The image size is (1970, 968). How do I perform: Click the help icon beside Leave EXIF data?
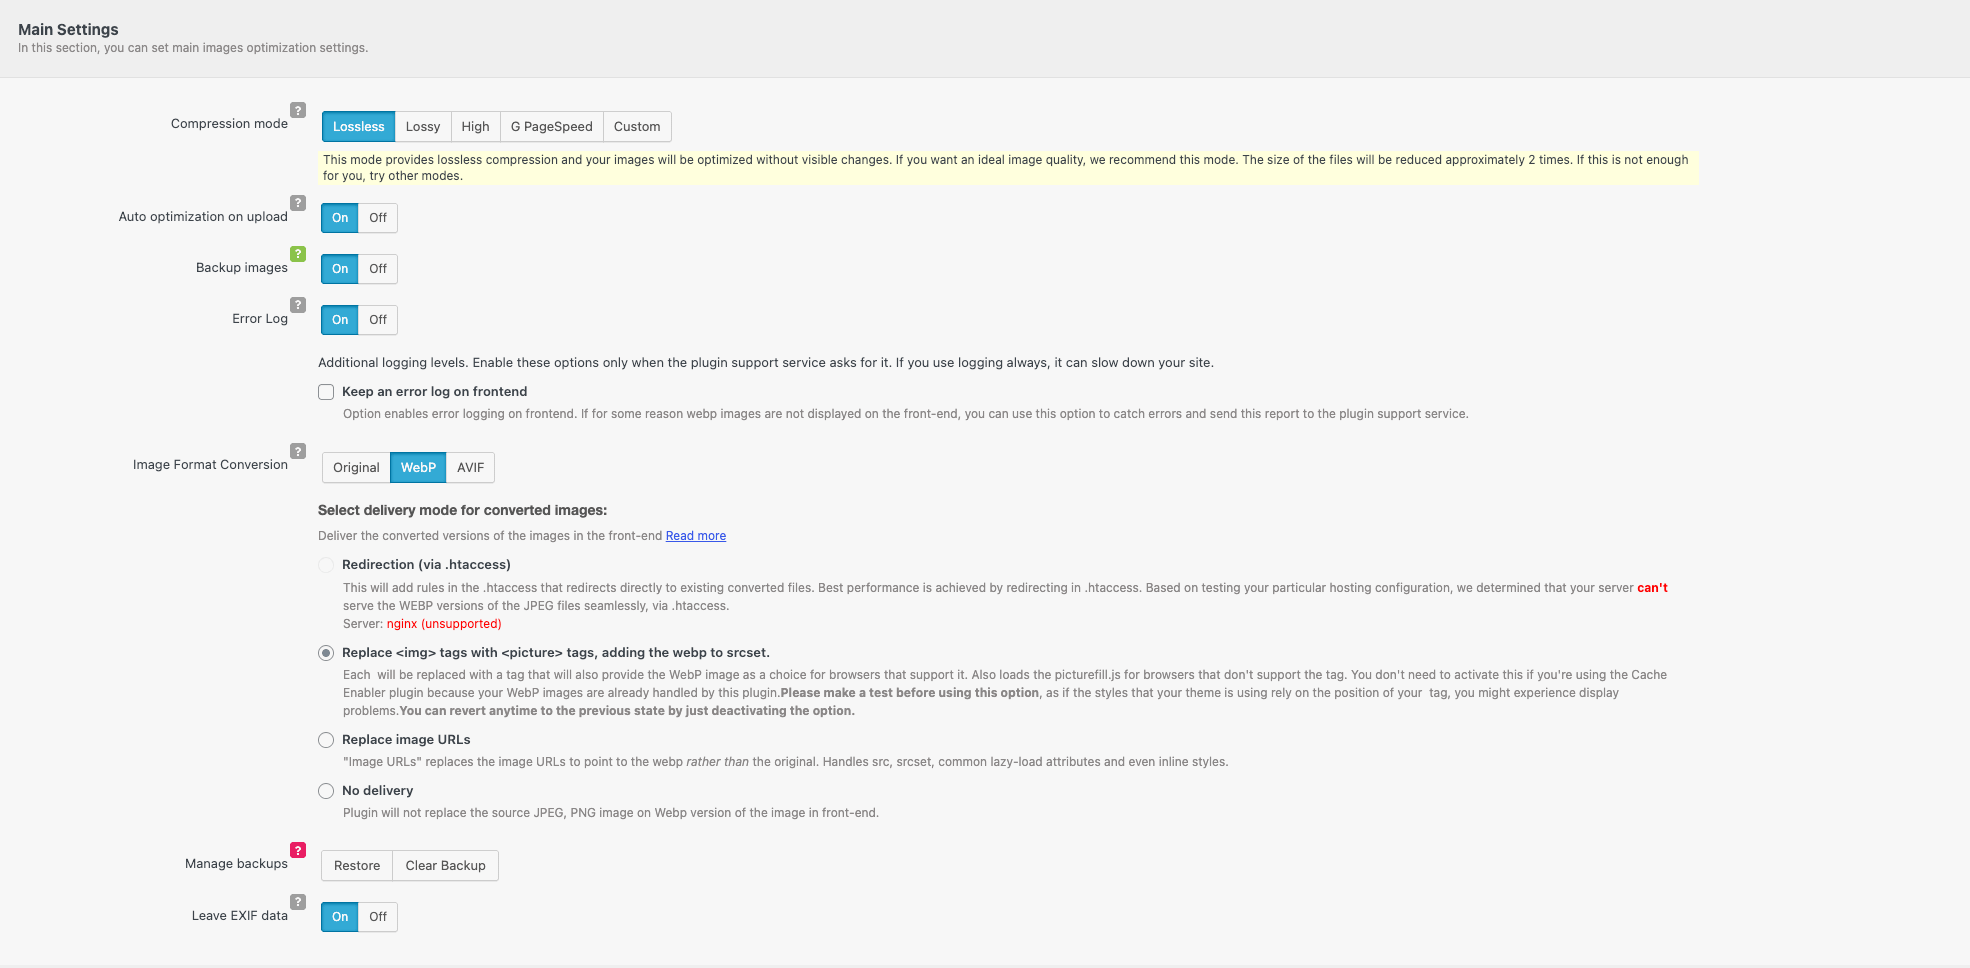click(298, 902)
